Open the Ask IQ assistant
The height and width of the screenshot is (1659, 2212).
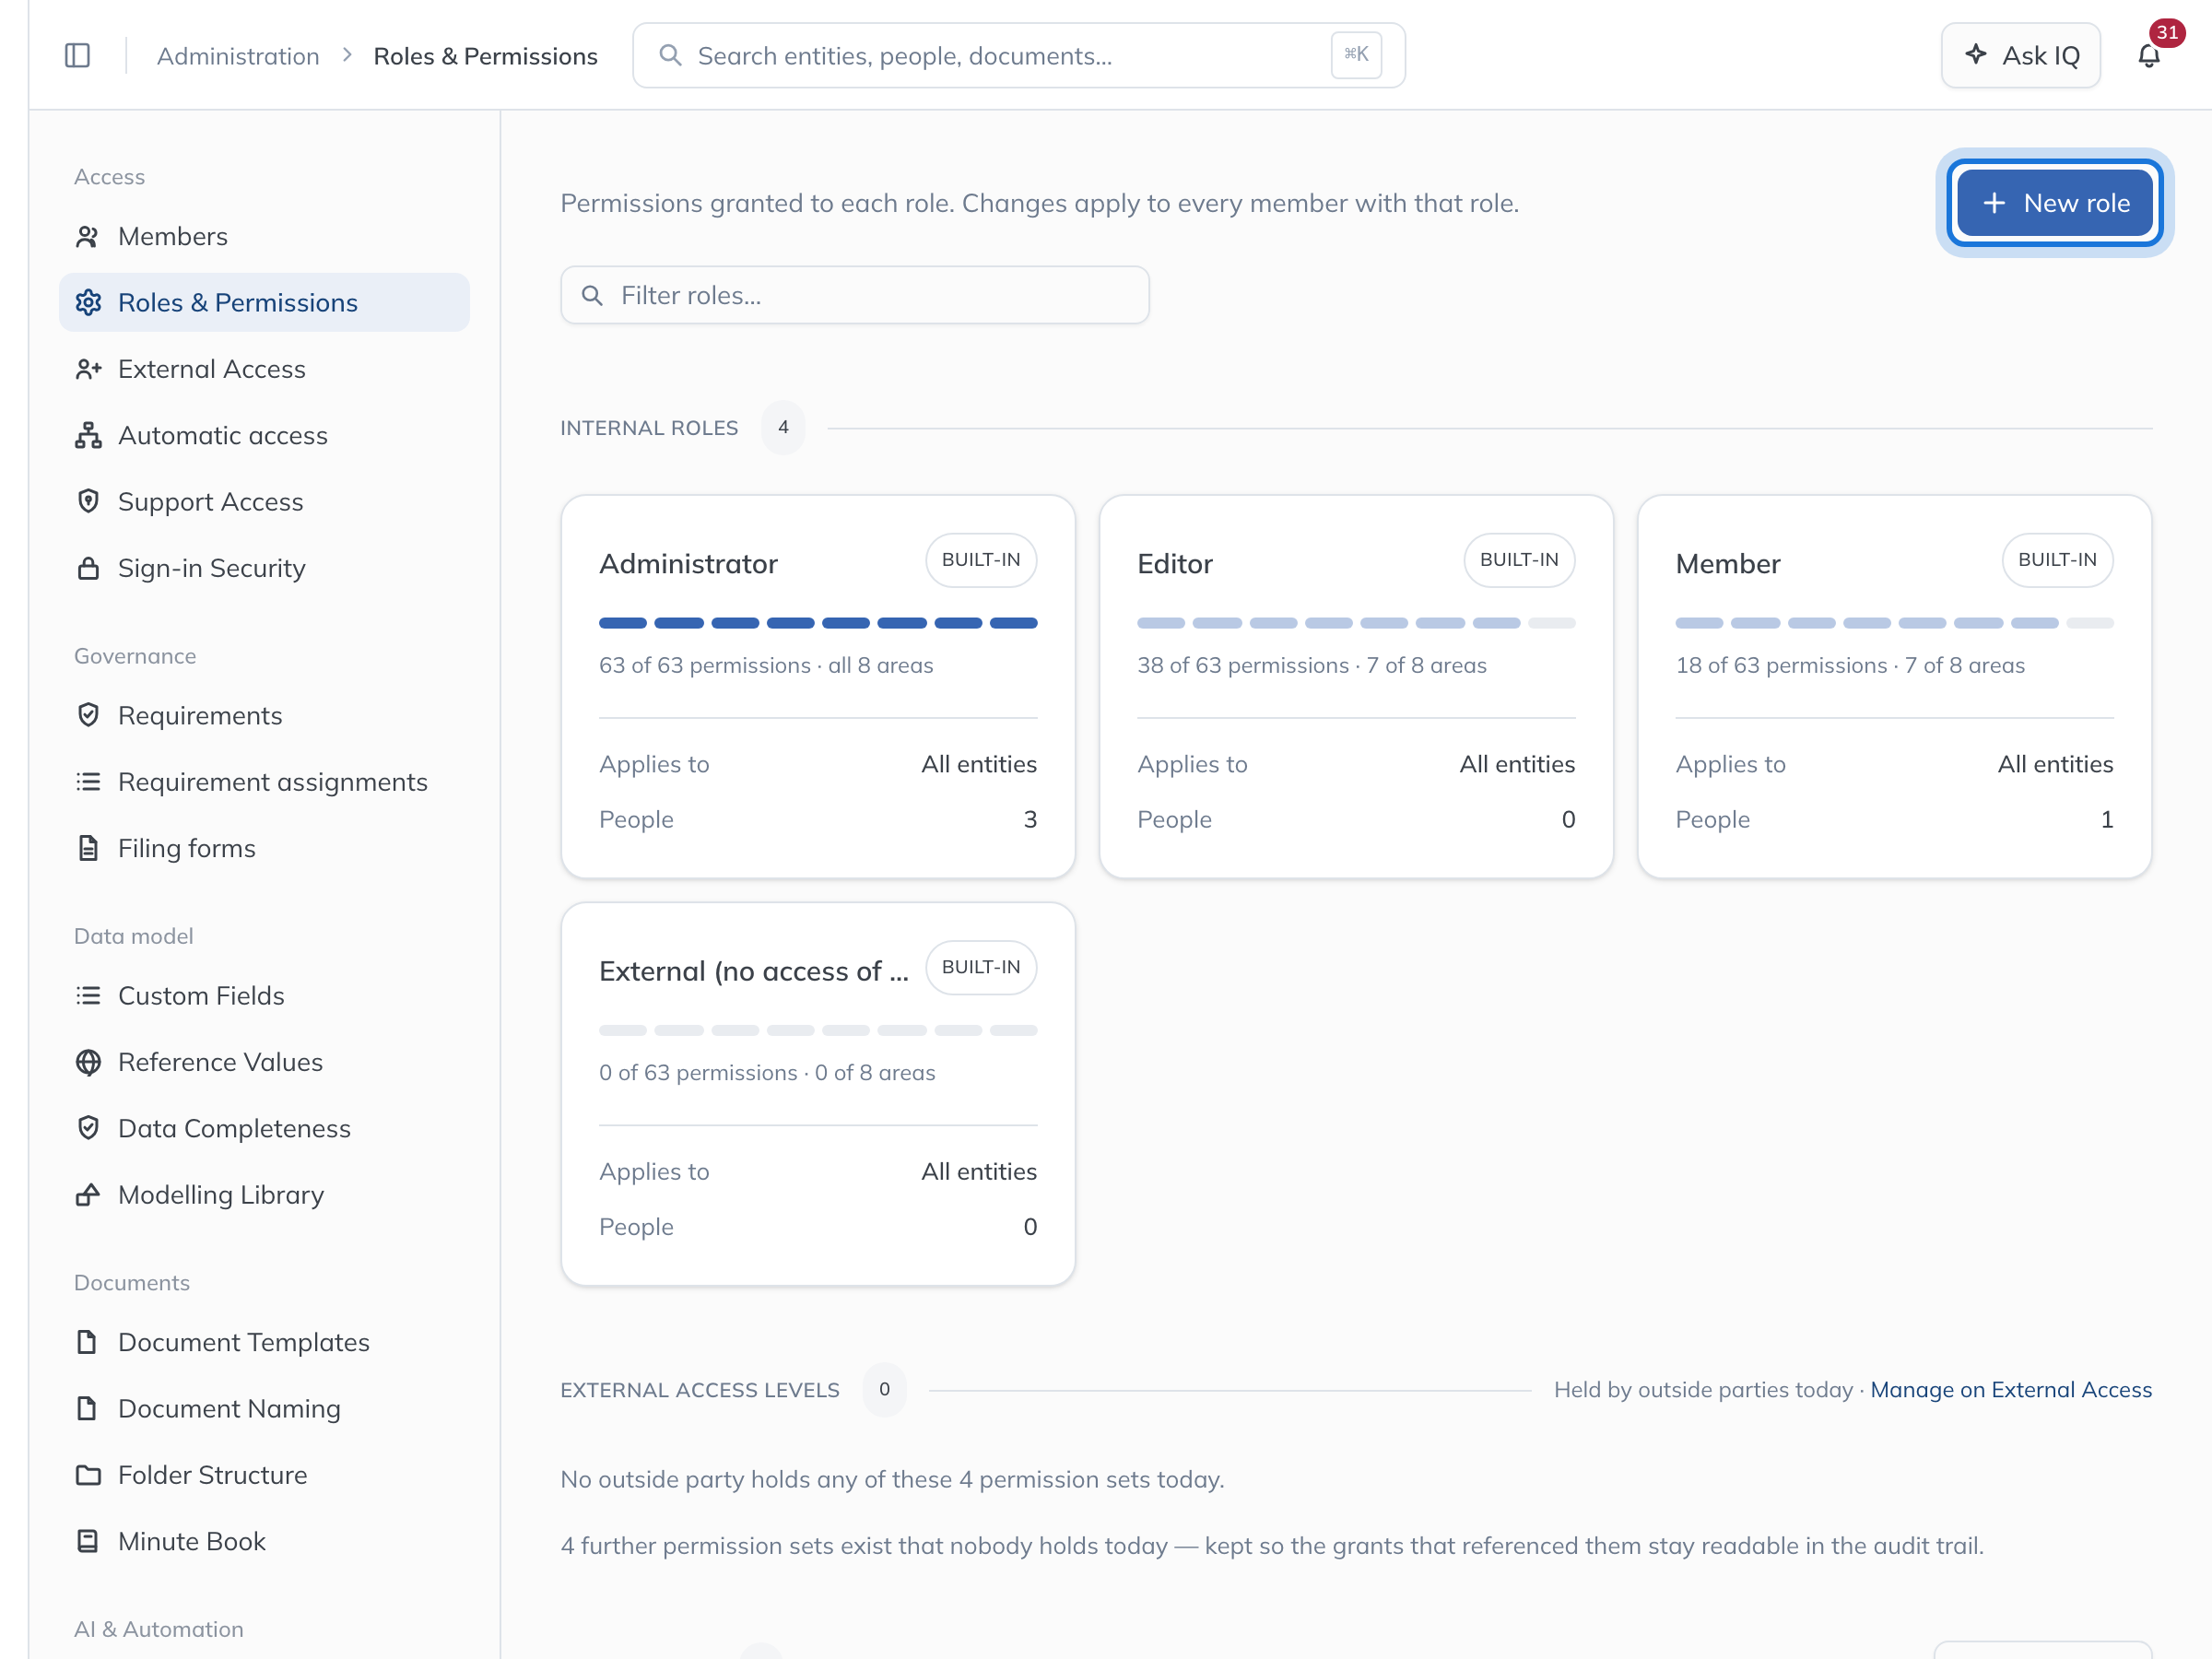pos(2020,56)
